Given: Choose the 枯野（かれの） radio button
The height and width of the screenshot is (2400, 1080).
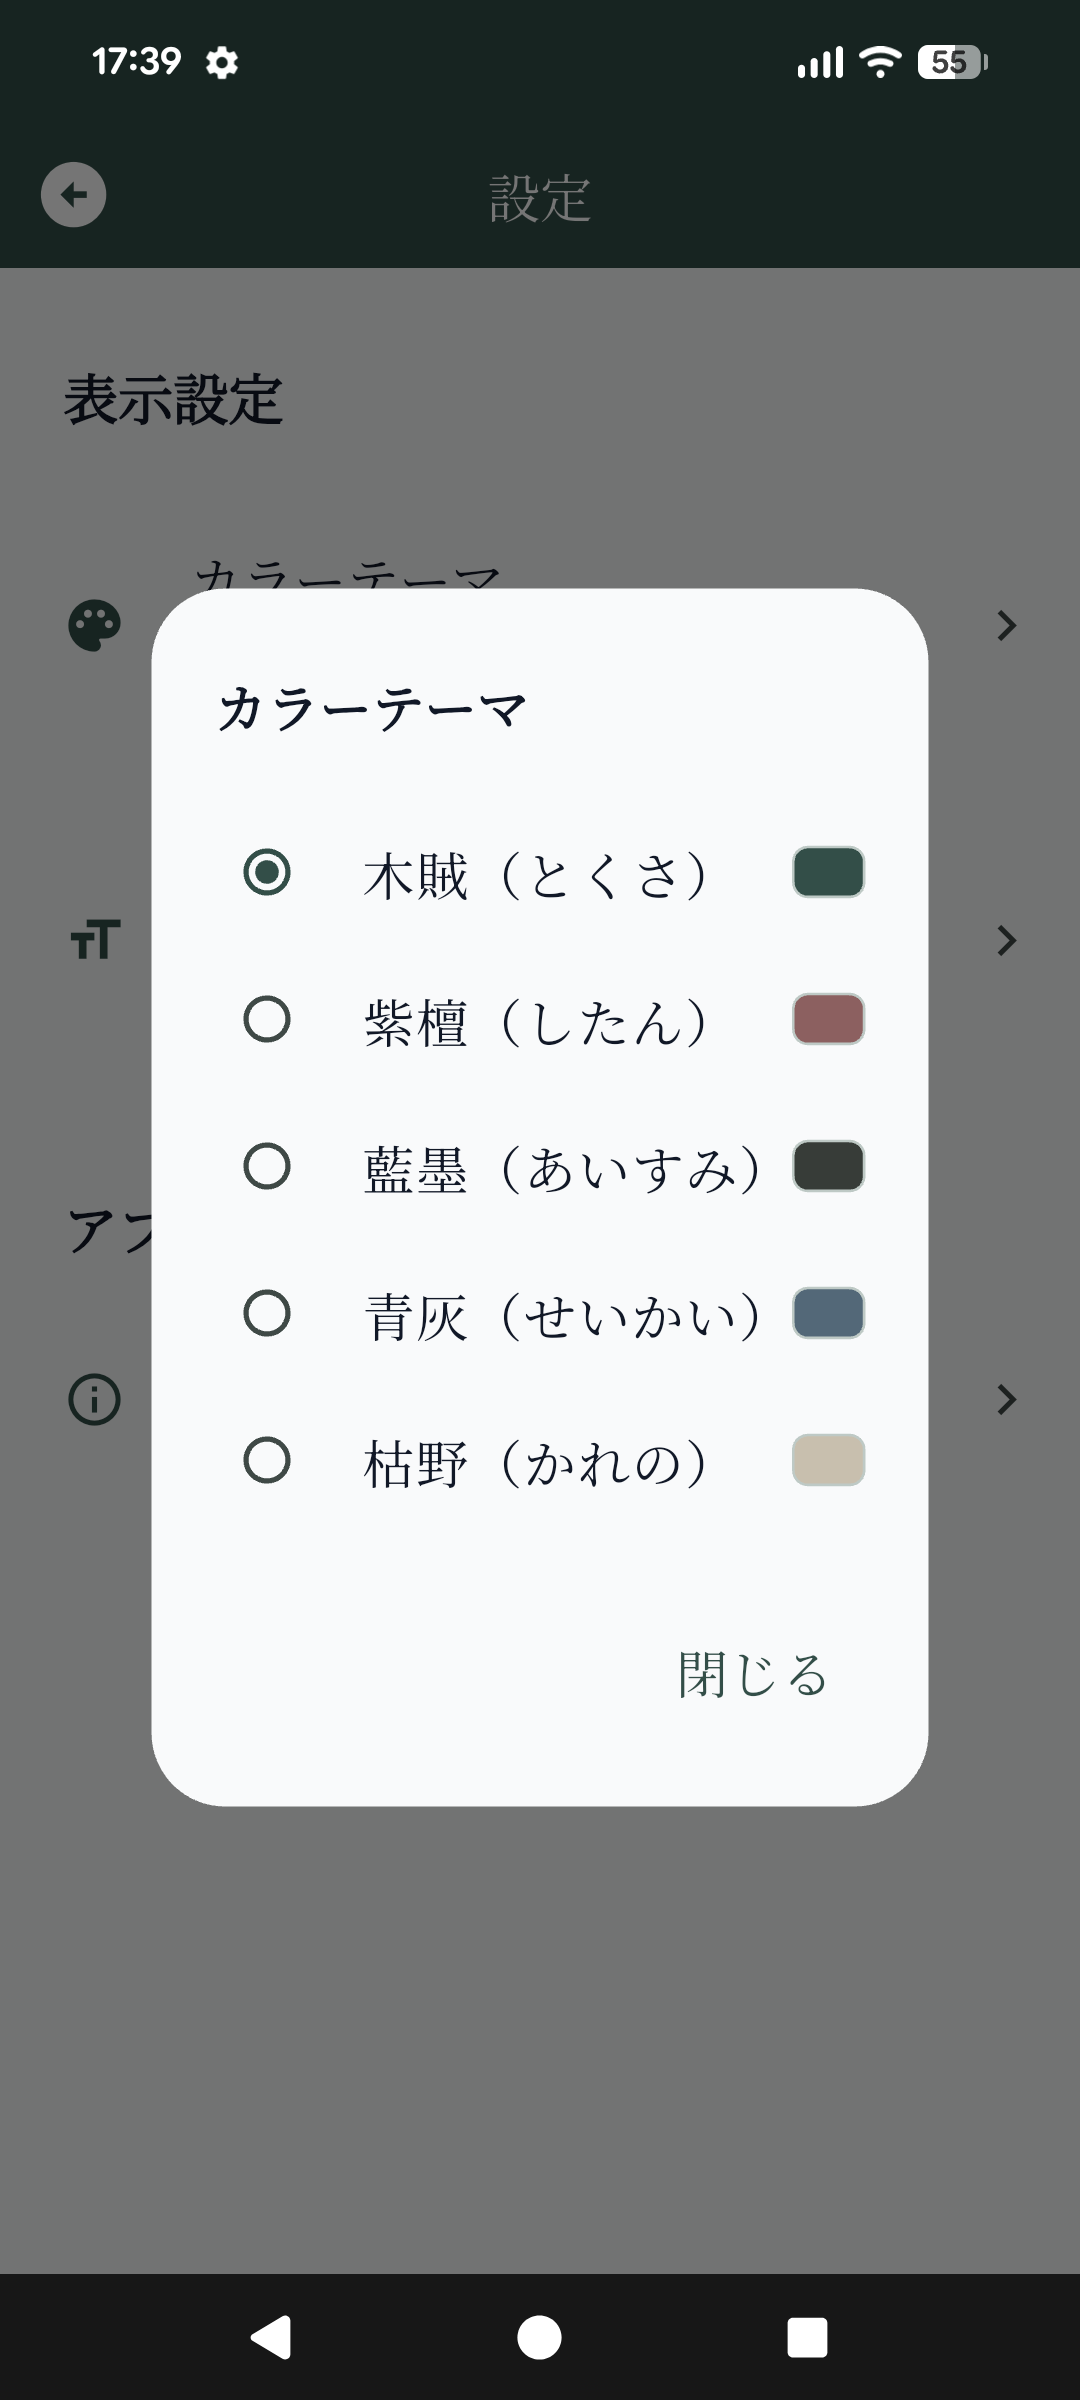Looking at the screenshot, I should tap(267, 1460).
